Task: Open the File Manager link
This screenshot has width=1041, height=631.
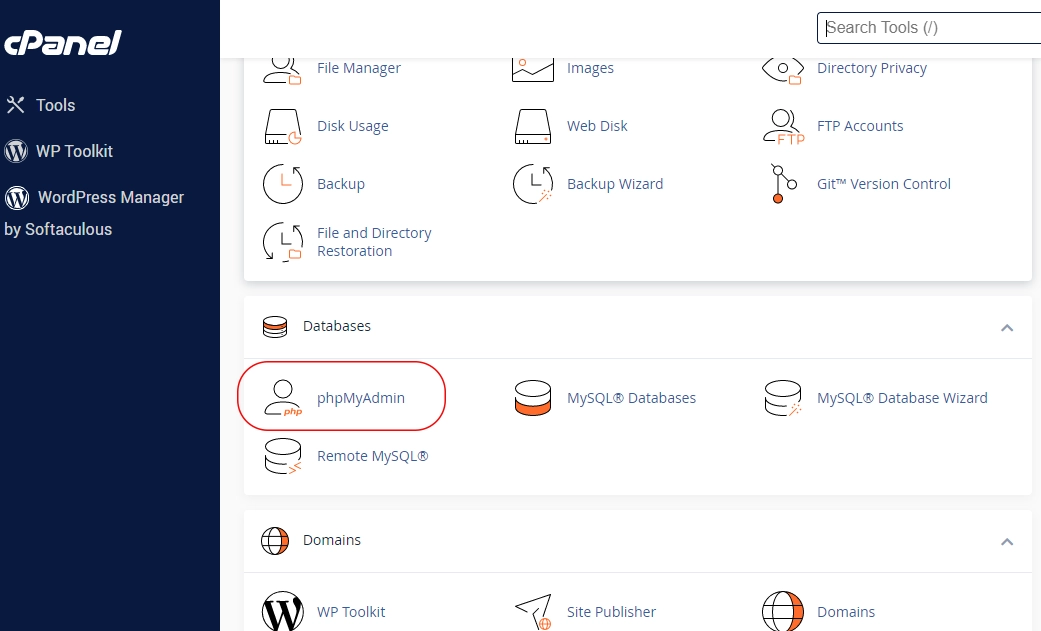Action: 359,68
